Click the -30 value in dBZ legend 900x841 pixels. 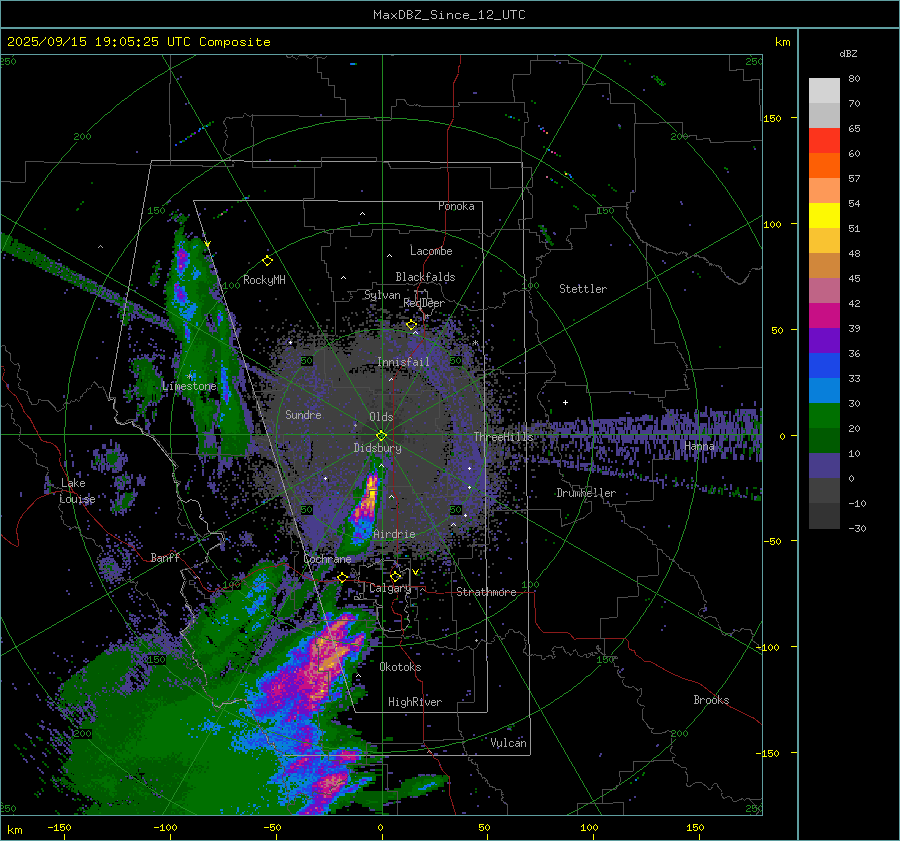(857, 528)
